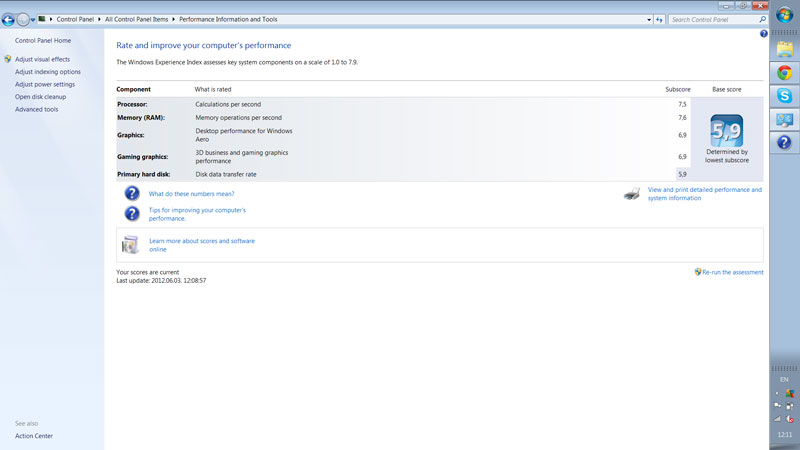
Task: Click the Primary hard disk subscore 5,9
Action: point(682,174)
